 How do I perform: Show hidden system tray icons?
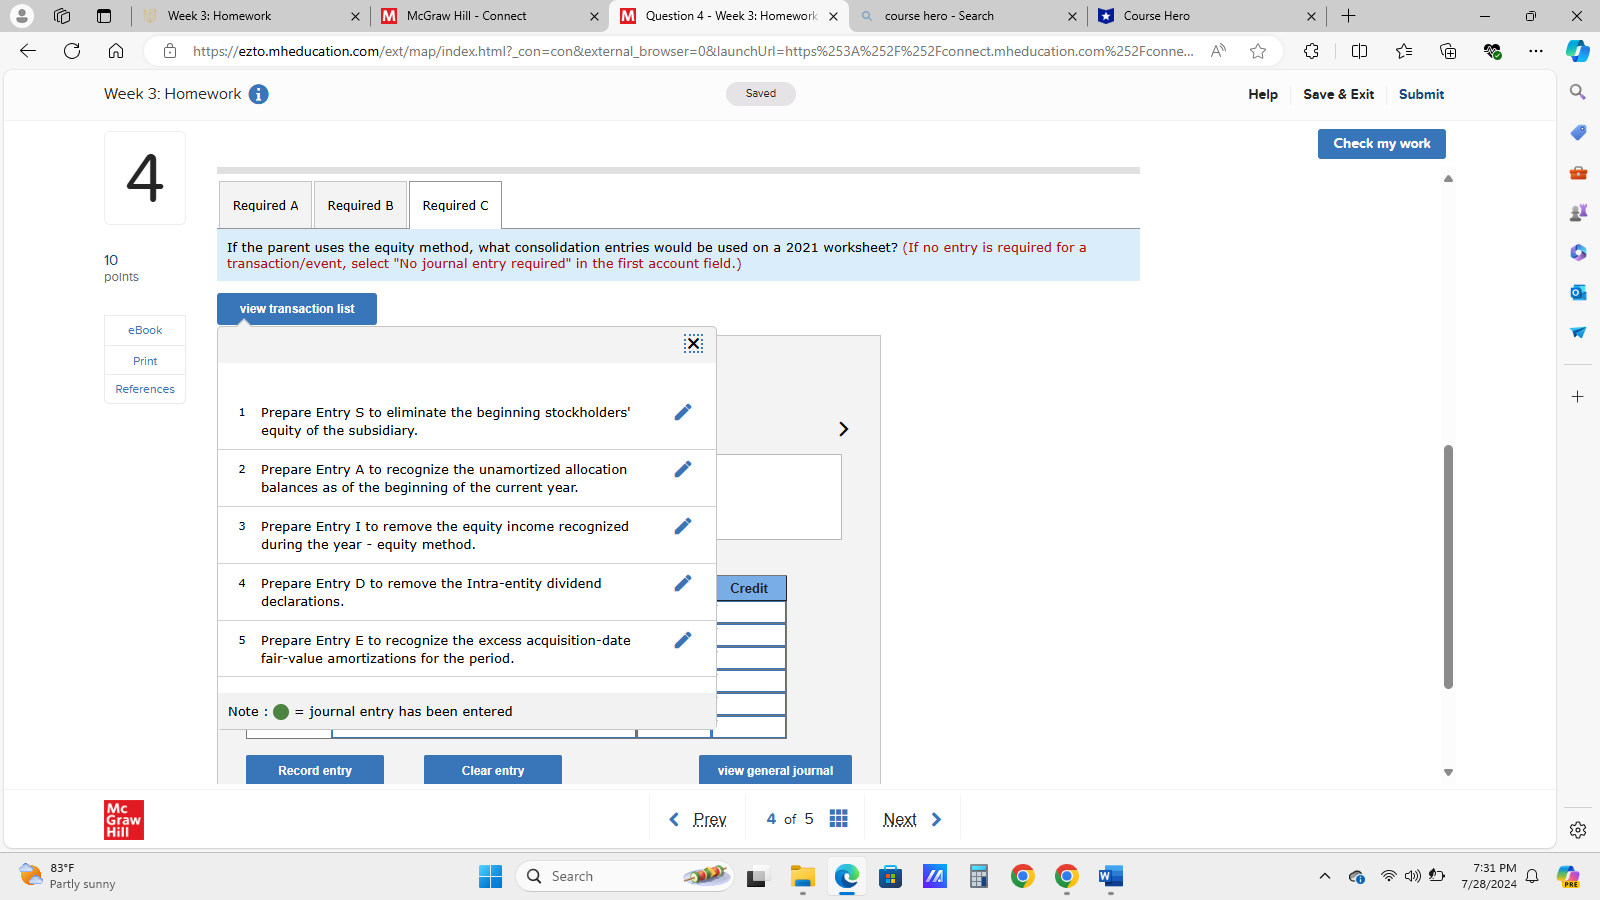click(1325, 877)
